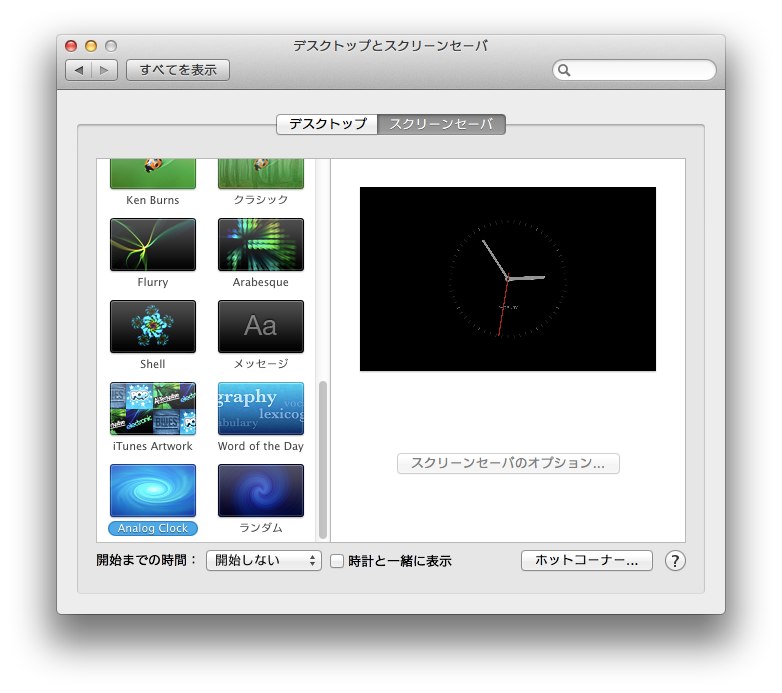This screenshot has width=782, height=693.
Task: Go back with the left arrow button
Action: [79, 70]
